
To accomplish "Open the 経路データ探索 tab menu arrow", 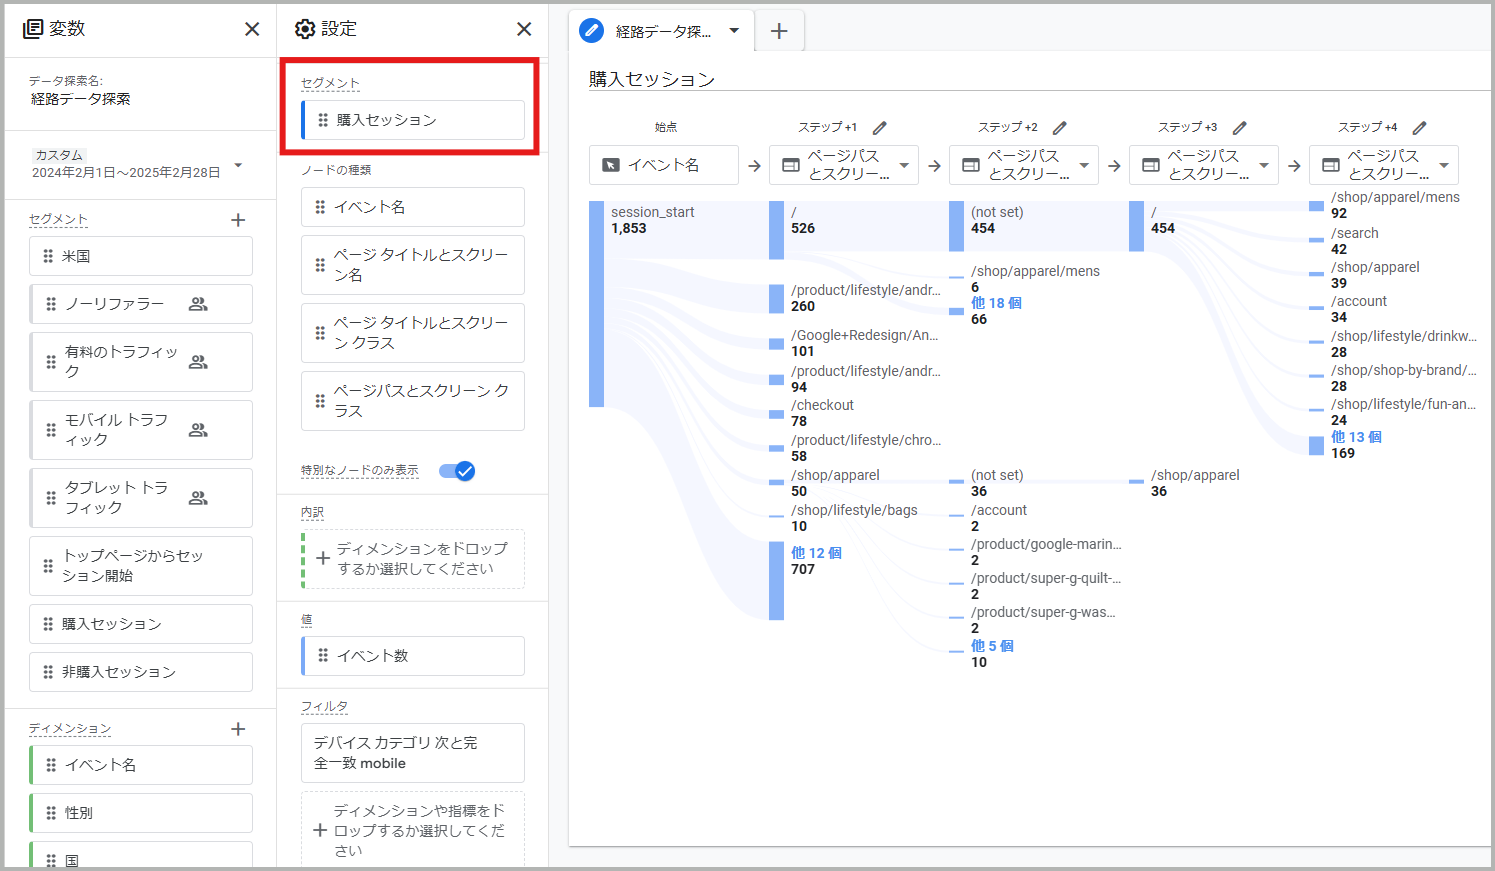I will pos(734,30).
